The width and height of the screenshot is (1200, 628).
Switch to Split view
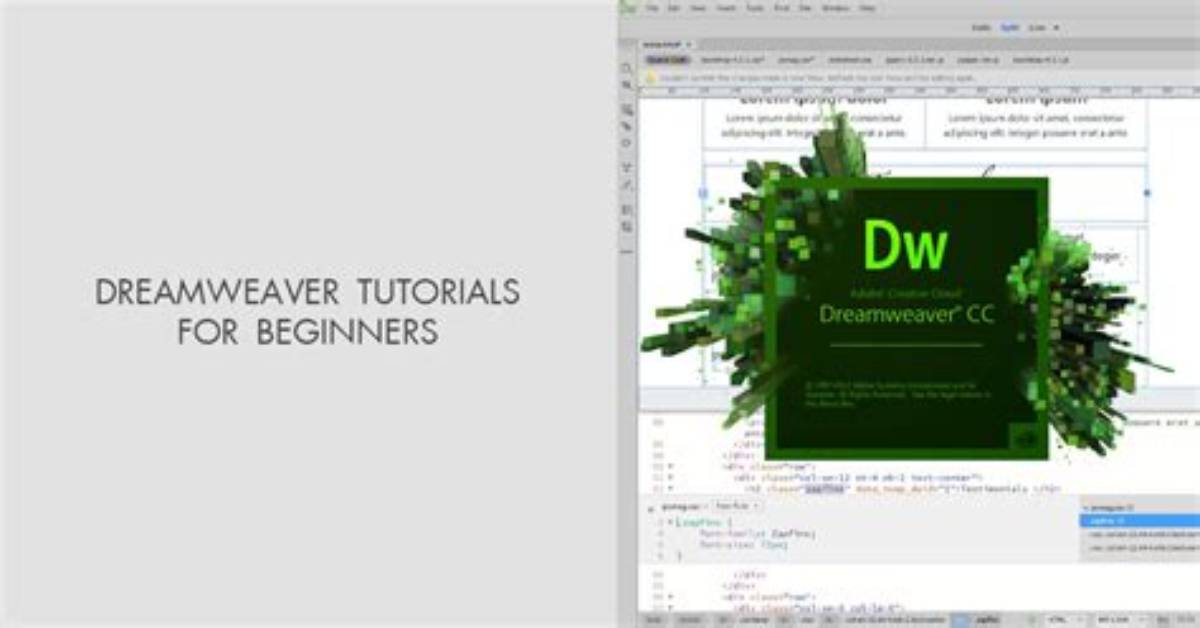[x=1010, y=27]
